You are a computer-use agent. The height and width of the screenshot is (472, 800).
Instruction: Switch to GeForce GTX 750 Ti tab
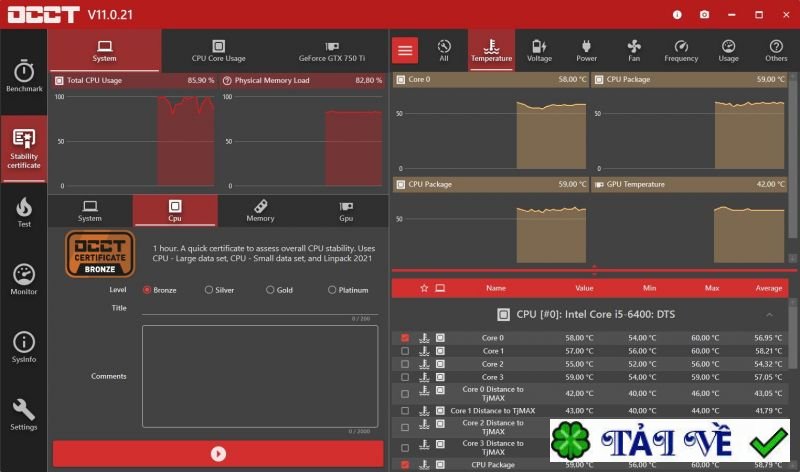[332, 51]
